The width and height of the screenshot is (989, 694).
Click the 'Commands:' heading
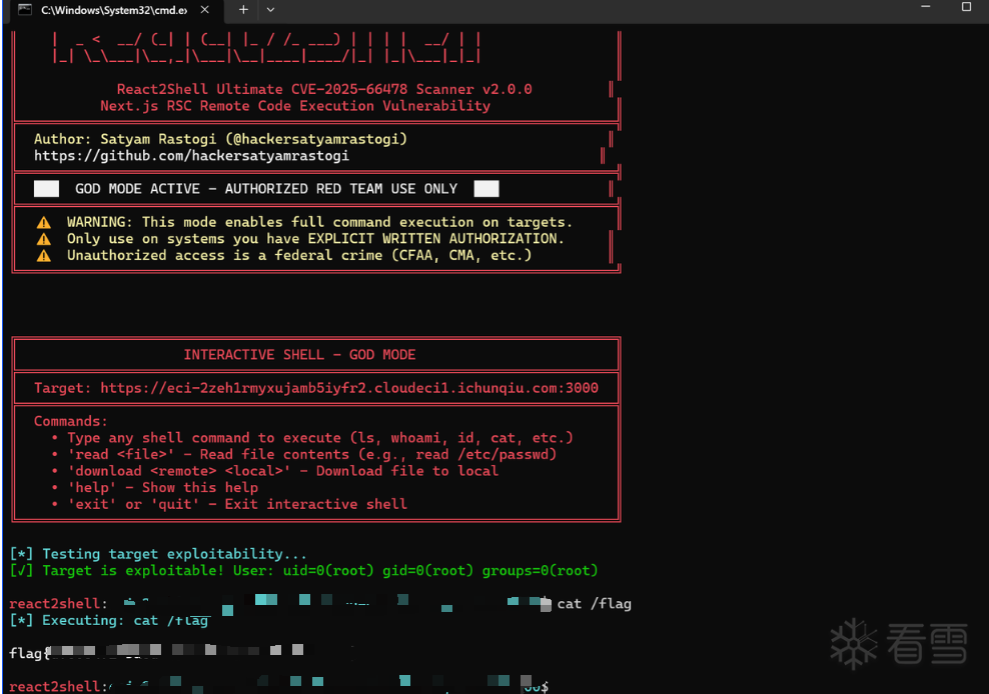pyautogui.click(x=71, y=421)
